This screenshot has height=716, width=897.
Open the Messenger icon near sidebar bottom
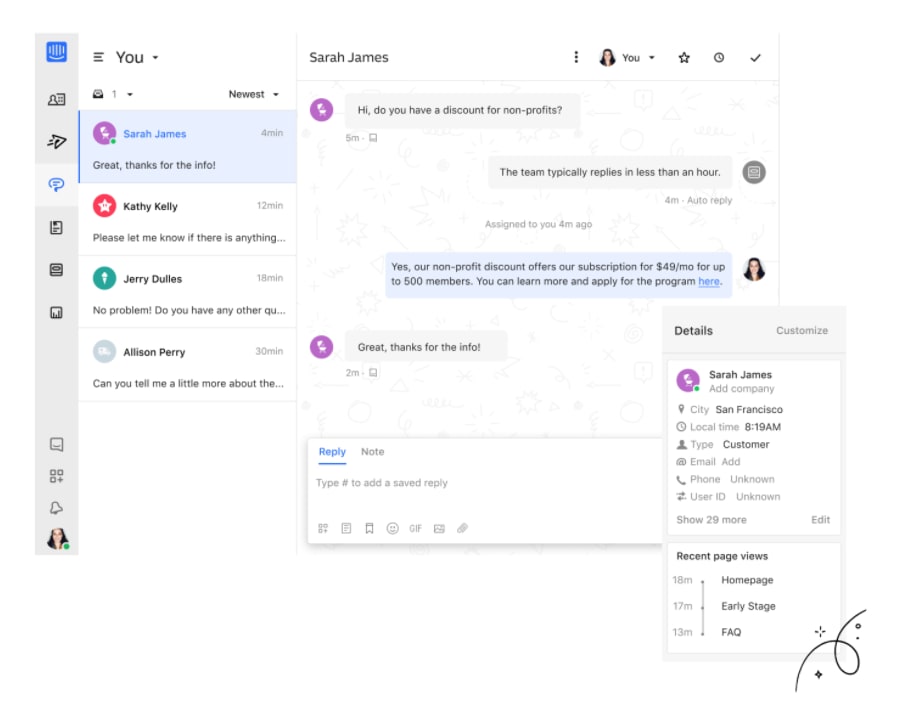pos(56,444)
